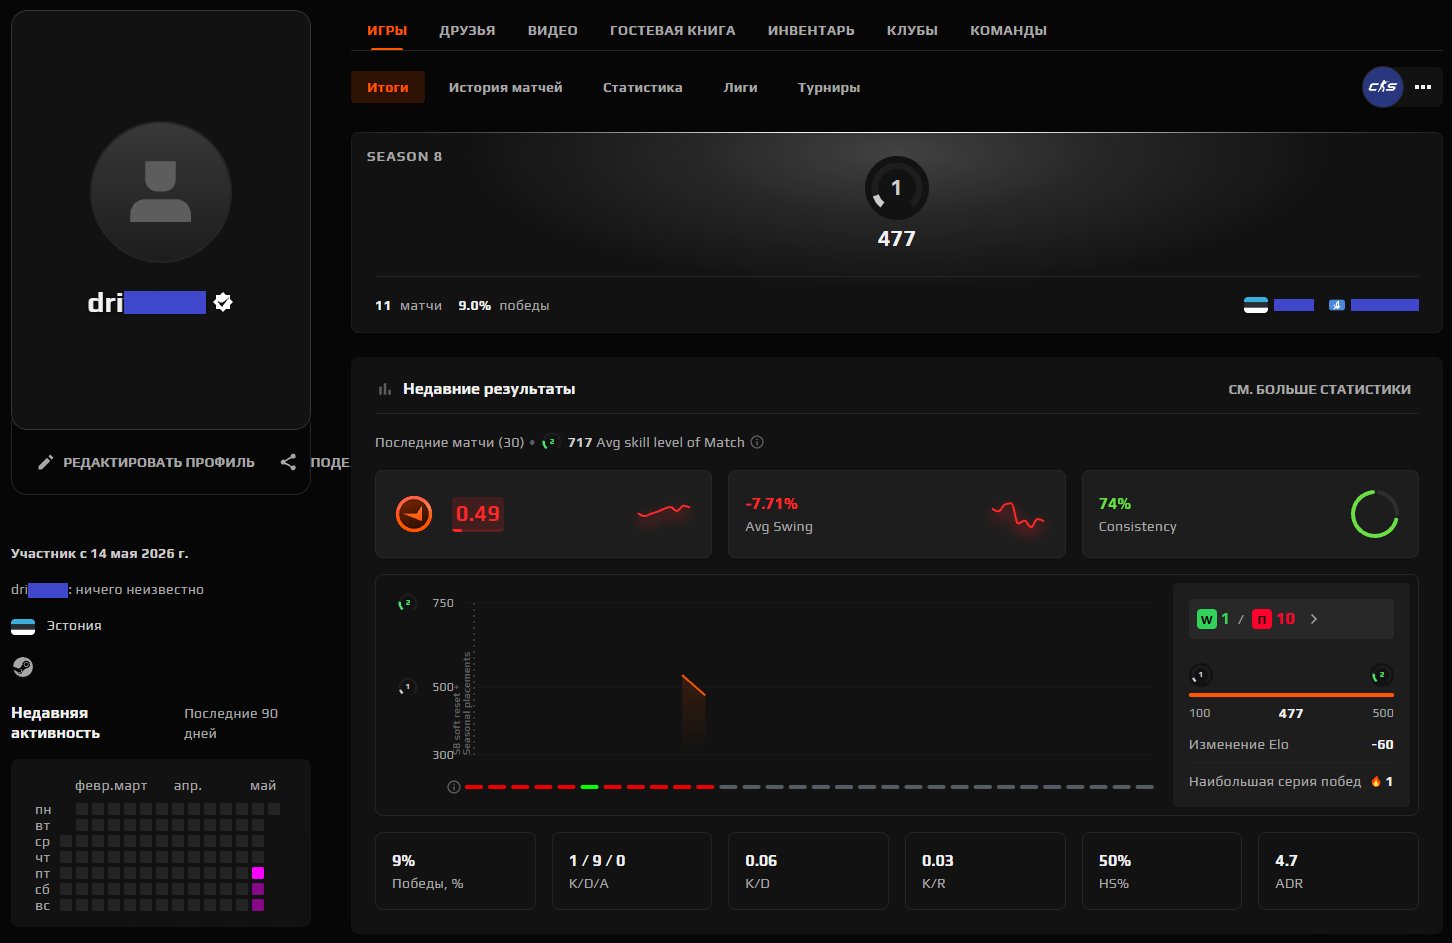Click СМ. БОЛЬШЕ СТАТИСТИКИ link
1452x943 pixels.
[1319, 389]
